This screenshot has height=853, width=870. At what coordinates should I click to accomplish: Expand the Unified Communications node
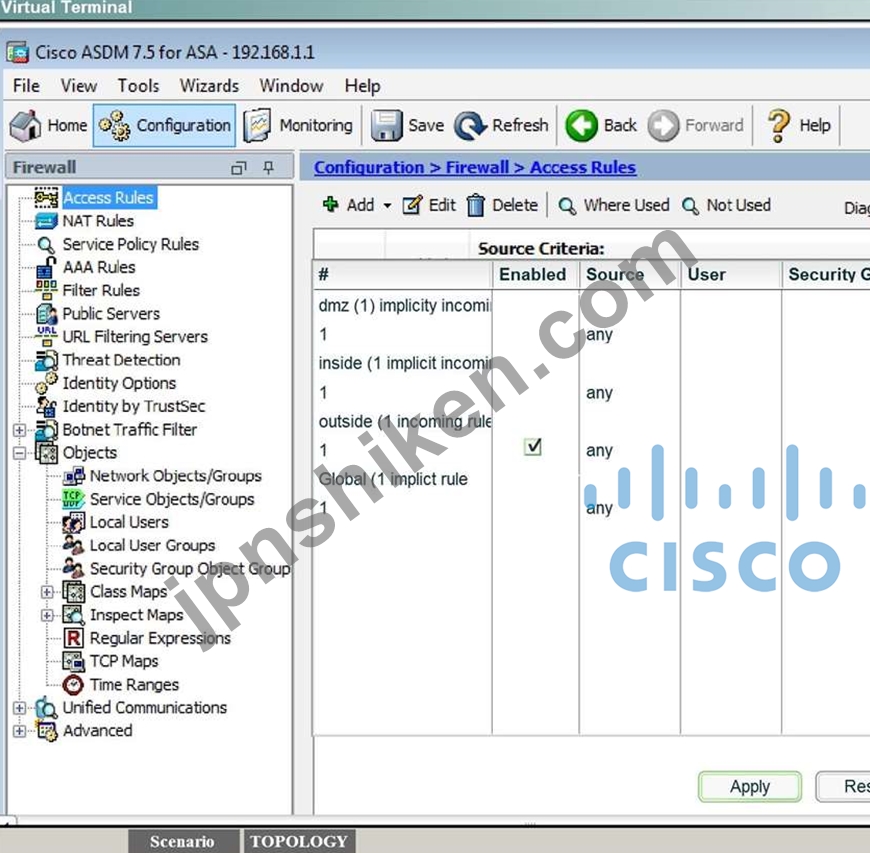point(19,708)
